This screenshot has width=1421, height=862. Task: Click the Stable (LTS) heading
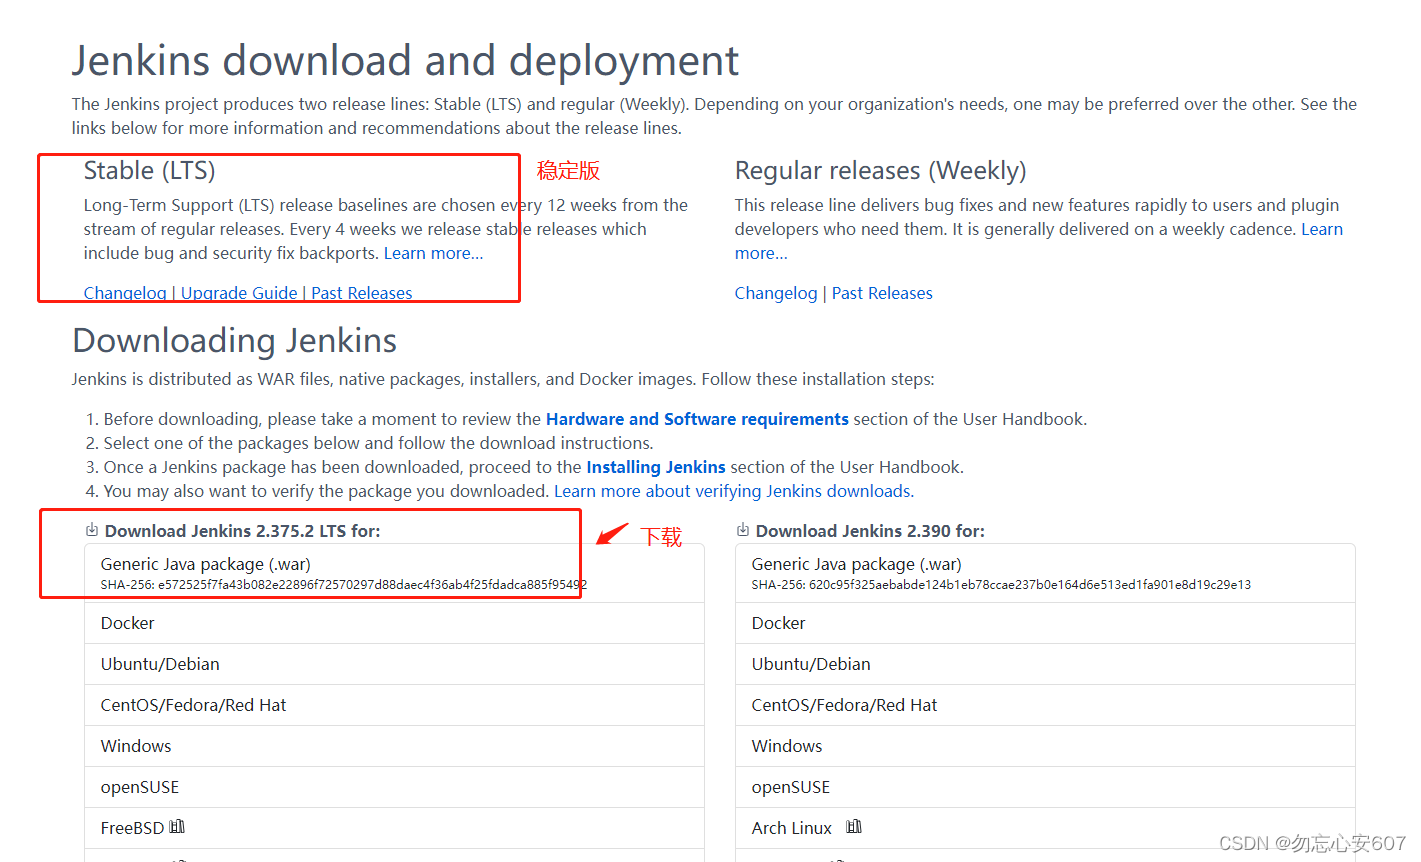[x=150, y=171]
